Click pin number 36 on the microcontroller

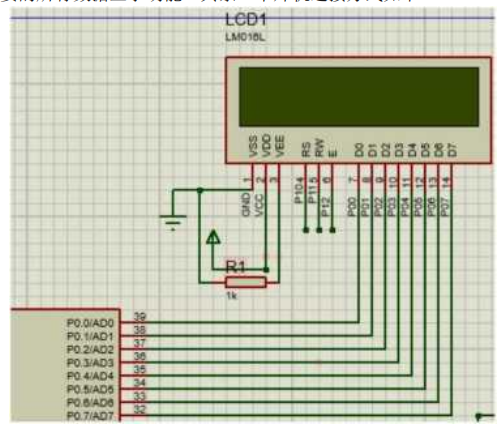[x=140, y=356]
